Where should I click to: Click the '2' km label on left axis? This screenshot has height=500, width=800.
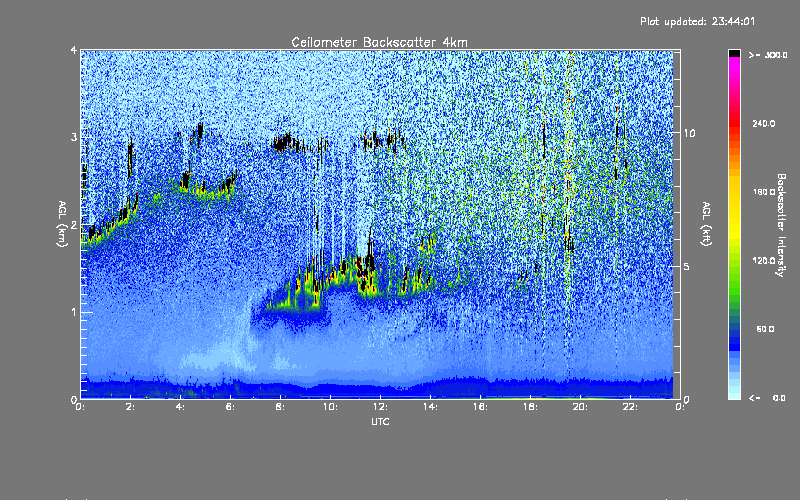tap(74, 225)
